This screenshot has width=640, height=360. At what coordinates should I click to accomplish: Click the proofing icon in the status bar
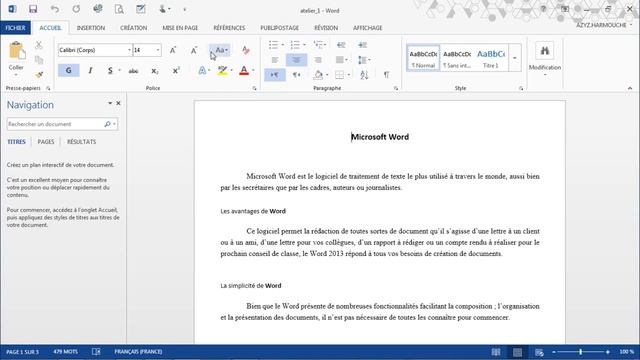pos(96,351)
